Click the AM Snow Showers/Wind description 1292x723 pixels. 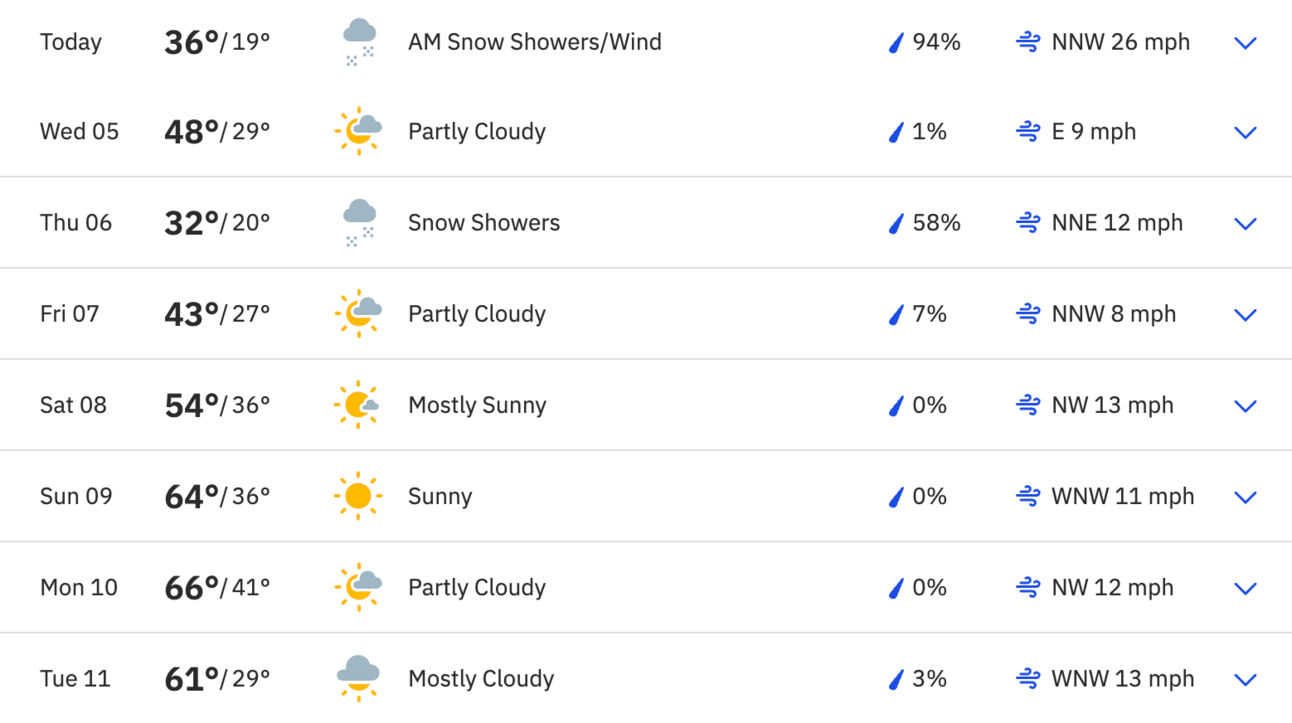pos(535,42)
